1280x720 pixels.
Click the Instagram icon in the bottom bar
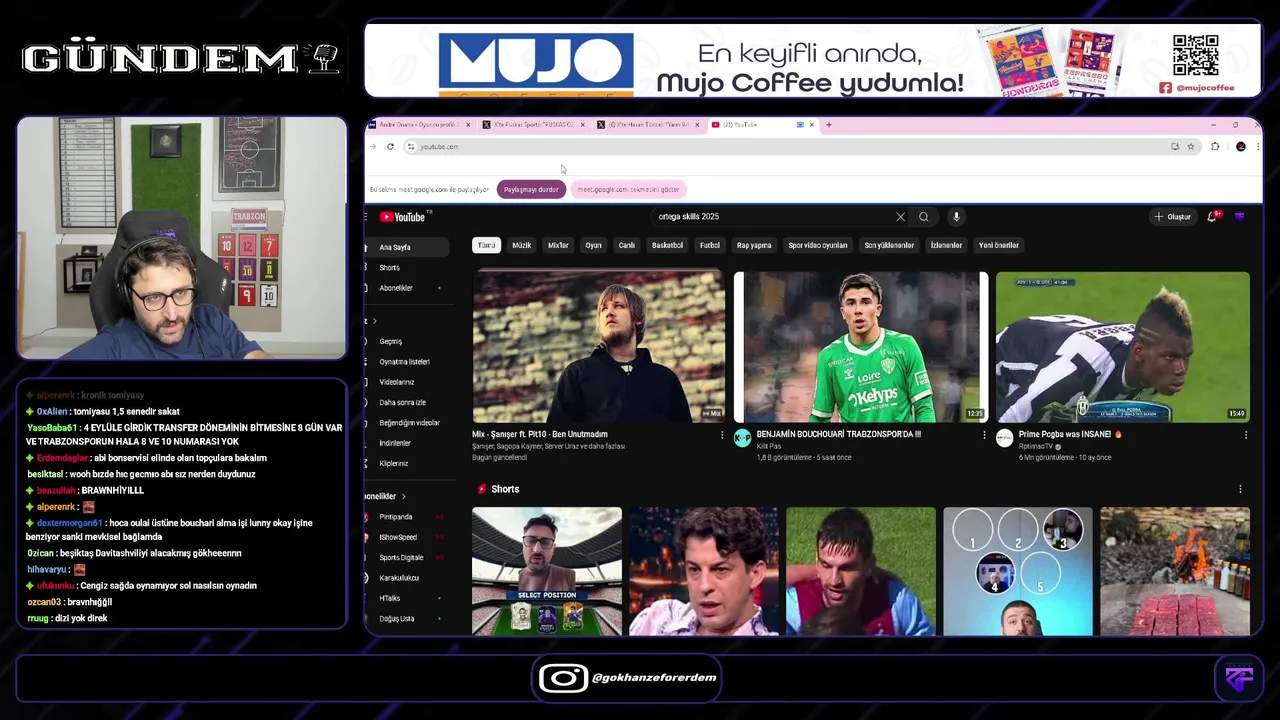(x=563, y=678)
